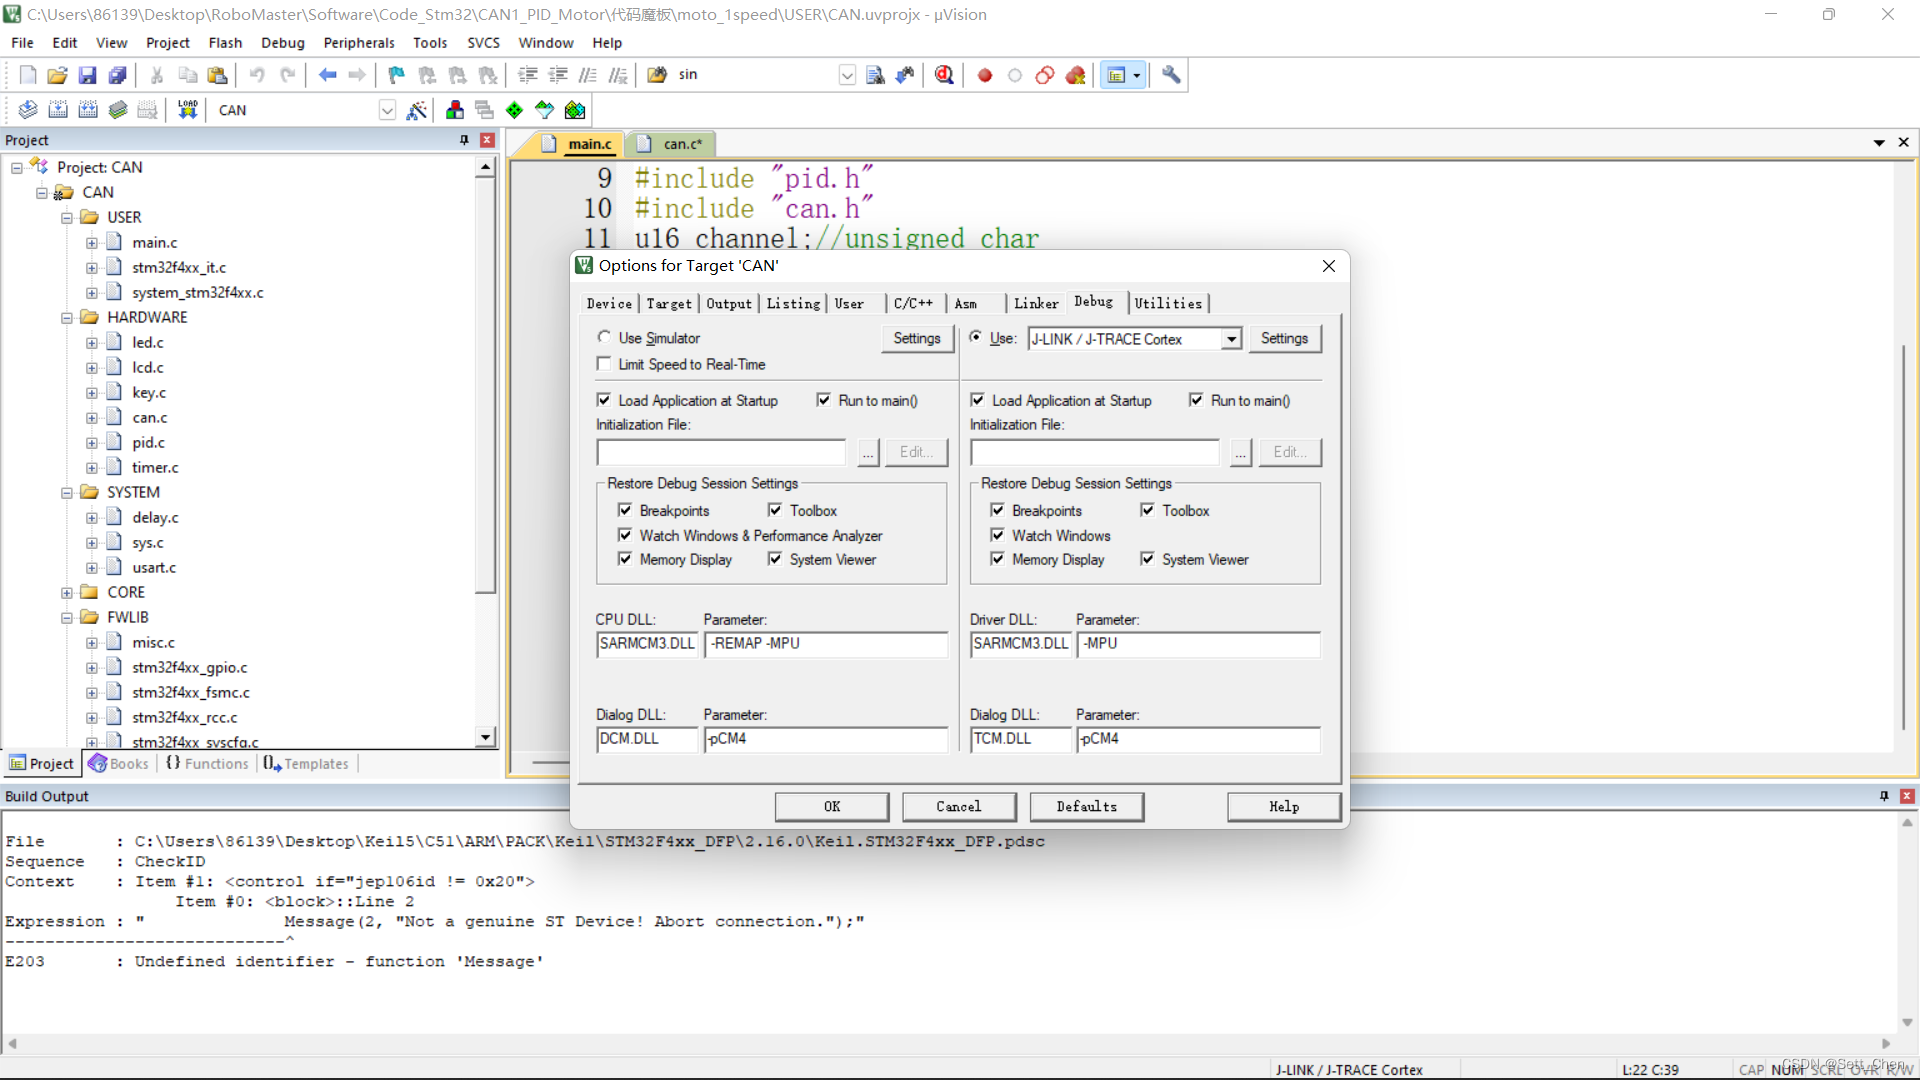Viewport: 1920px width, 1080px height.
Task: Click the Defaults button
Action: pos(1086,806)
